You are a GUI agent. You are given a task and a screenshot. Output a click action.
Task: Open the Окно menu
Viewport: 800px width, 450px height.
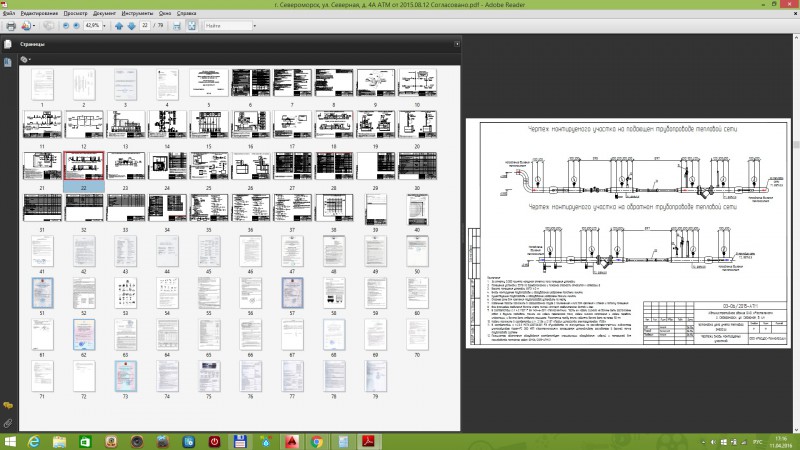165,13
